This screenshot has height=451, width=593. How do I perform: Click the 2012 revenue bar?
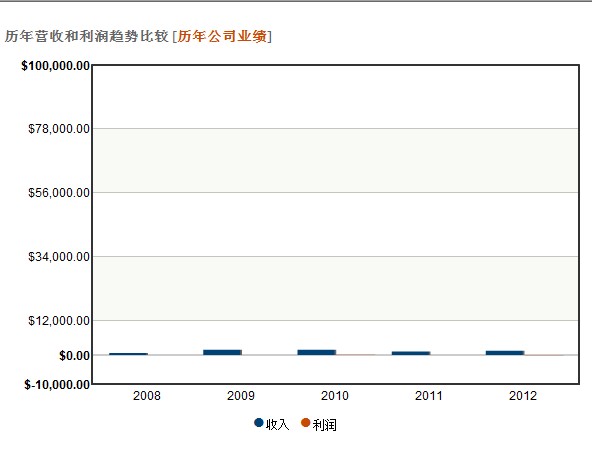(505, 353)
